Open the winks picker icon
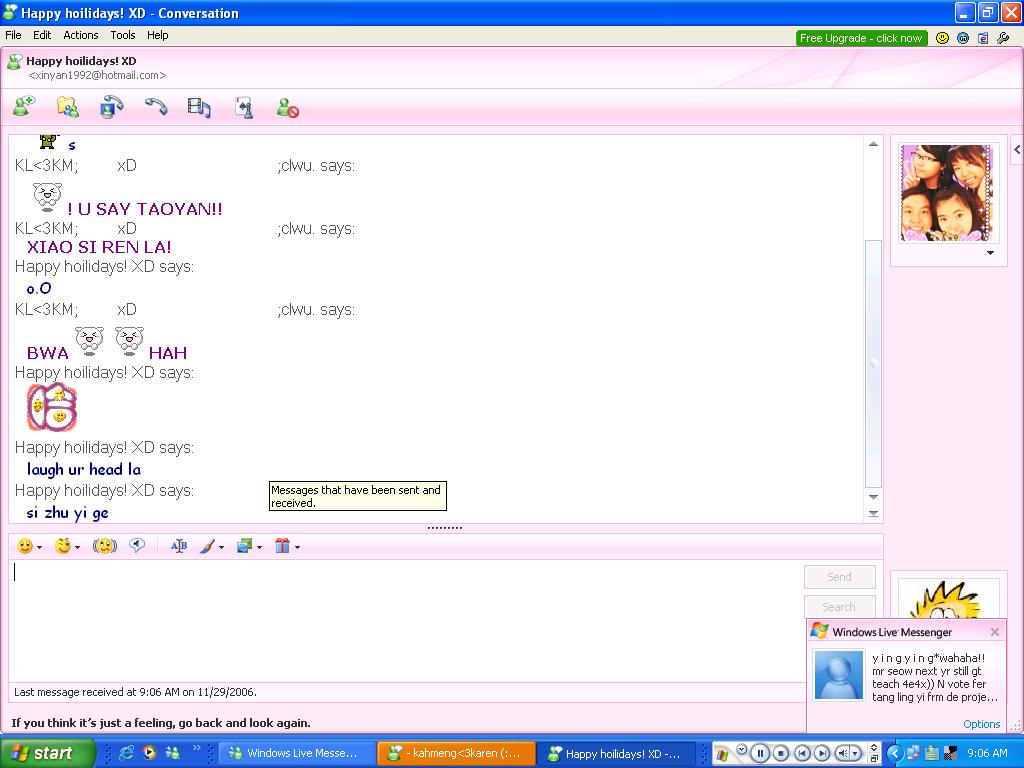This screenshot has width=1024, height=768. coord(63,546)
